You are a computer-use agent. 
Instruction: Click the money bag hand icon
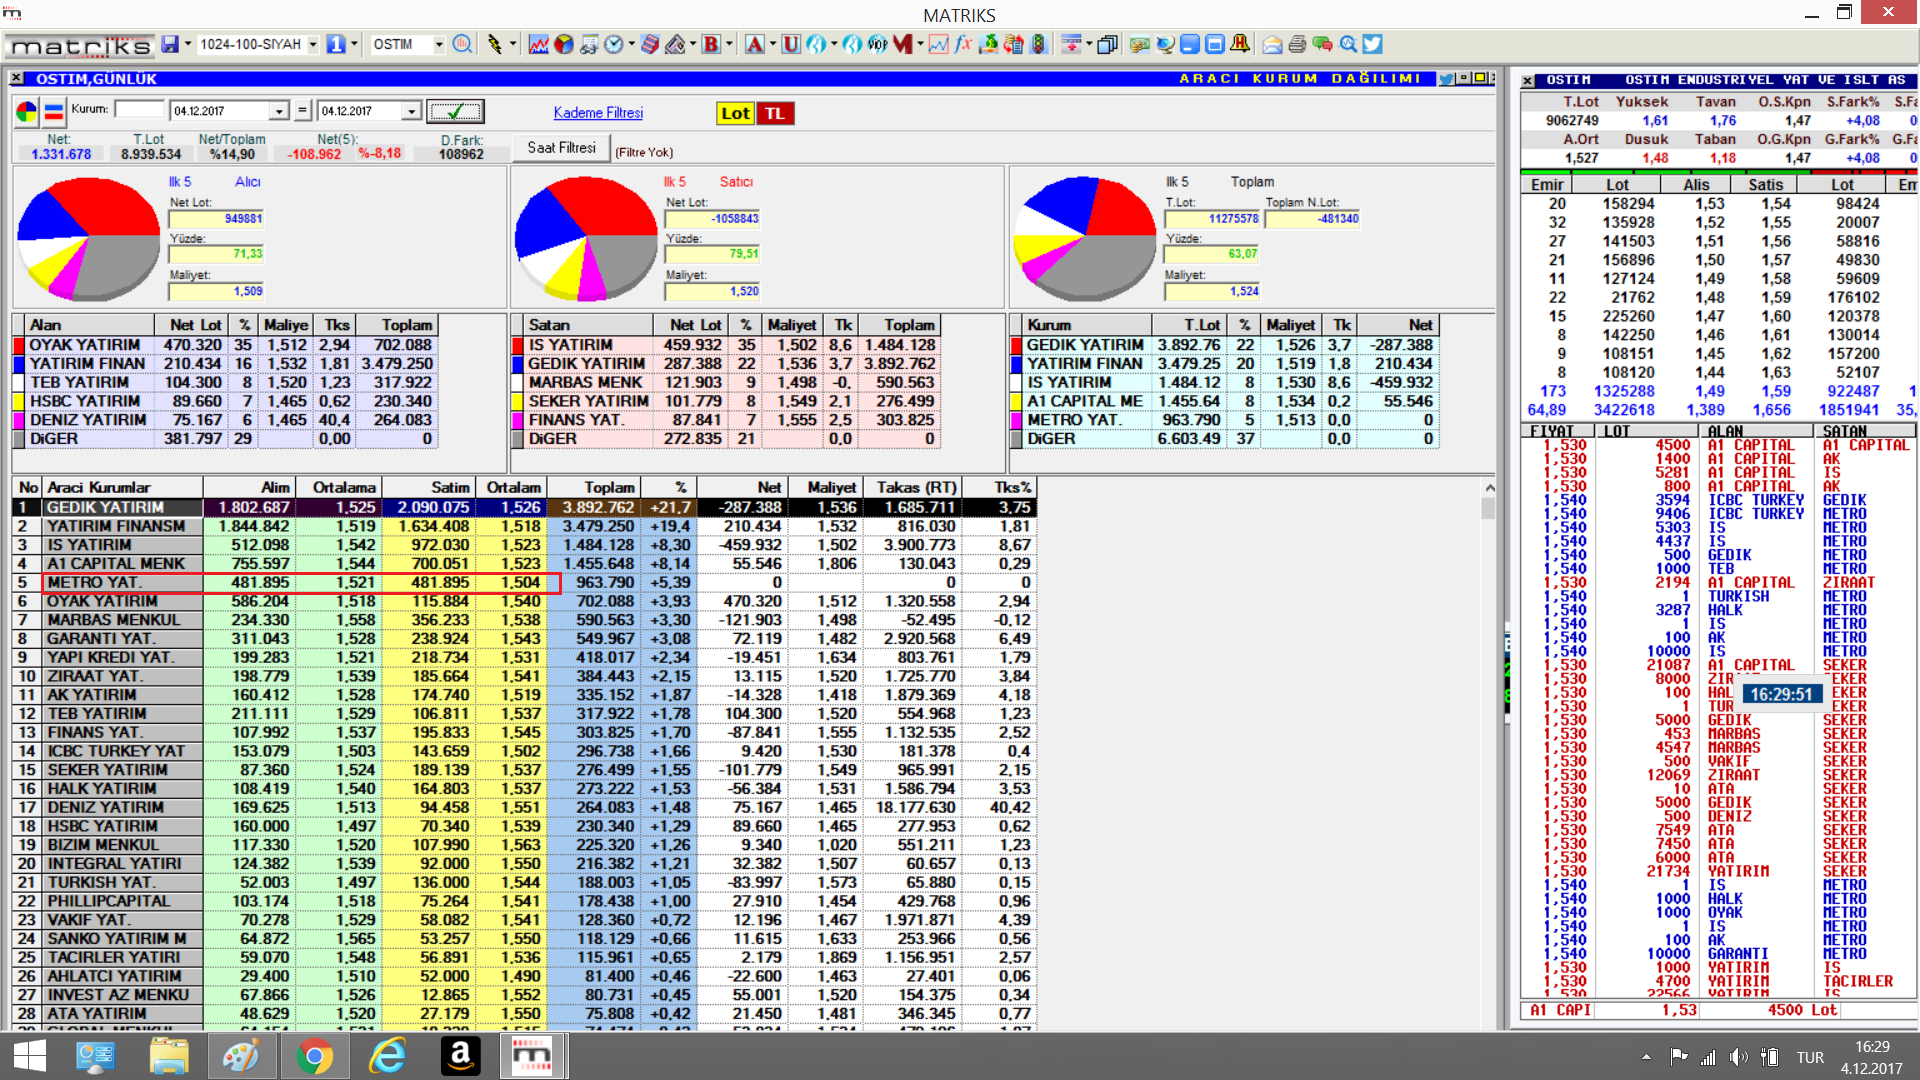coord(989,44)
